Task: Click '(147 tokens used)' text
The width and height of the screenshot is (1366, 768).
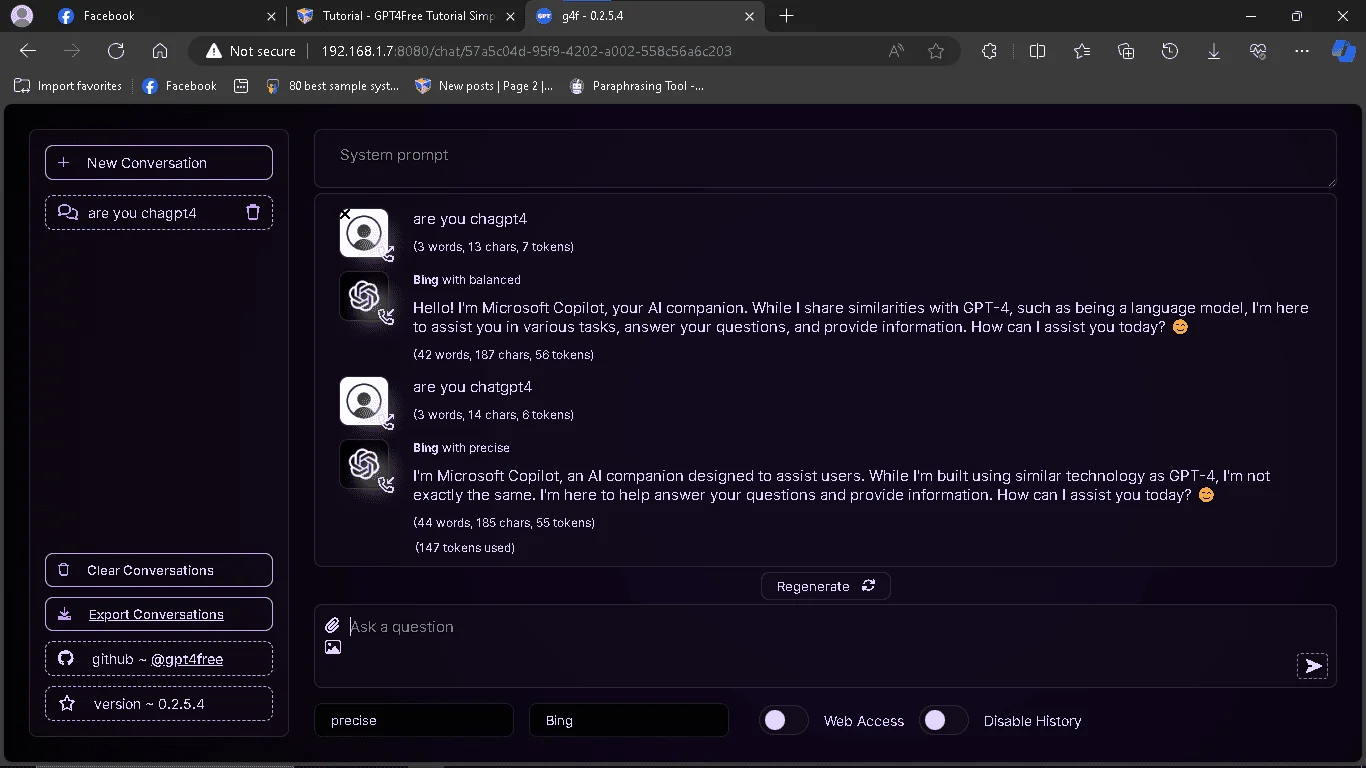Action: pyautogui.click(x=465, y=547)
